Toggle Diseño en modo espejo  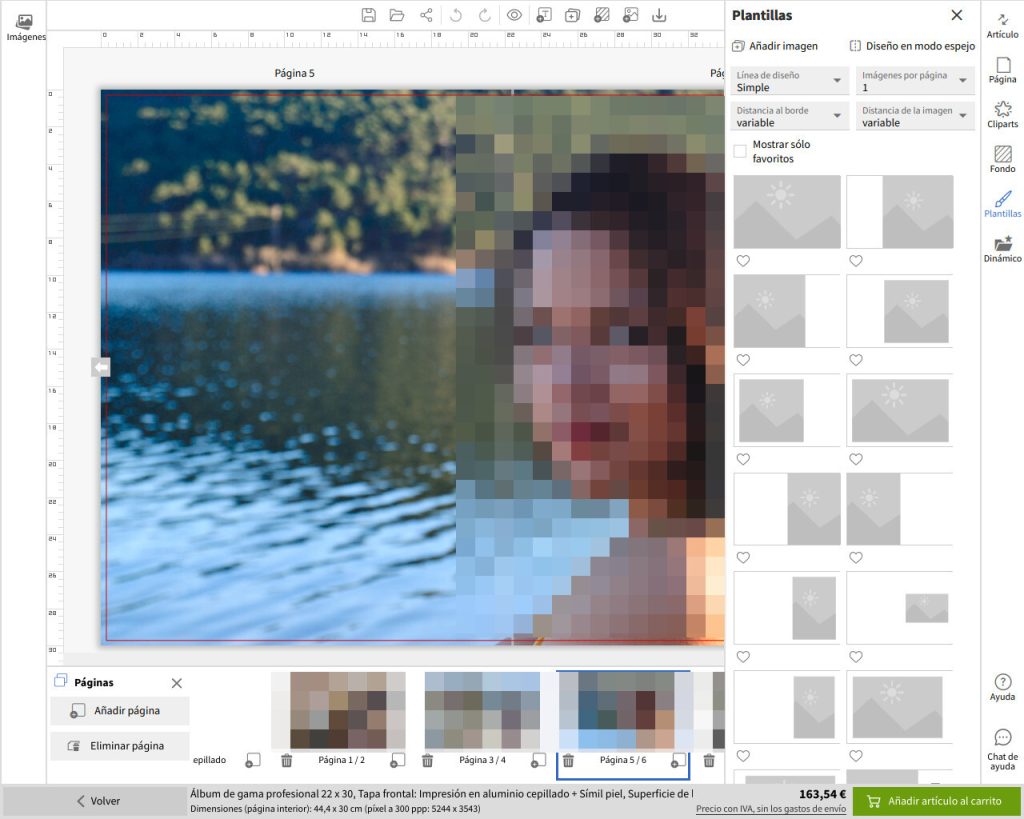(912, 46)
